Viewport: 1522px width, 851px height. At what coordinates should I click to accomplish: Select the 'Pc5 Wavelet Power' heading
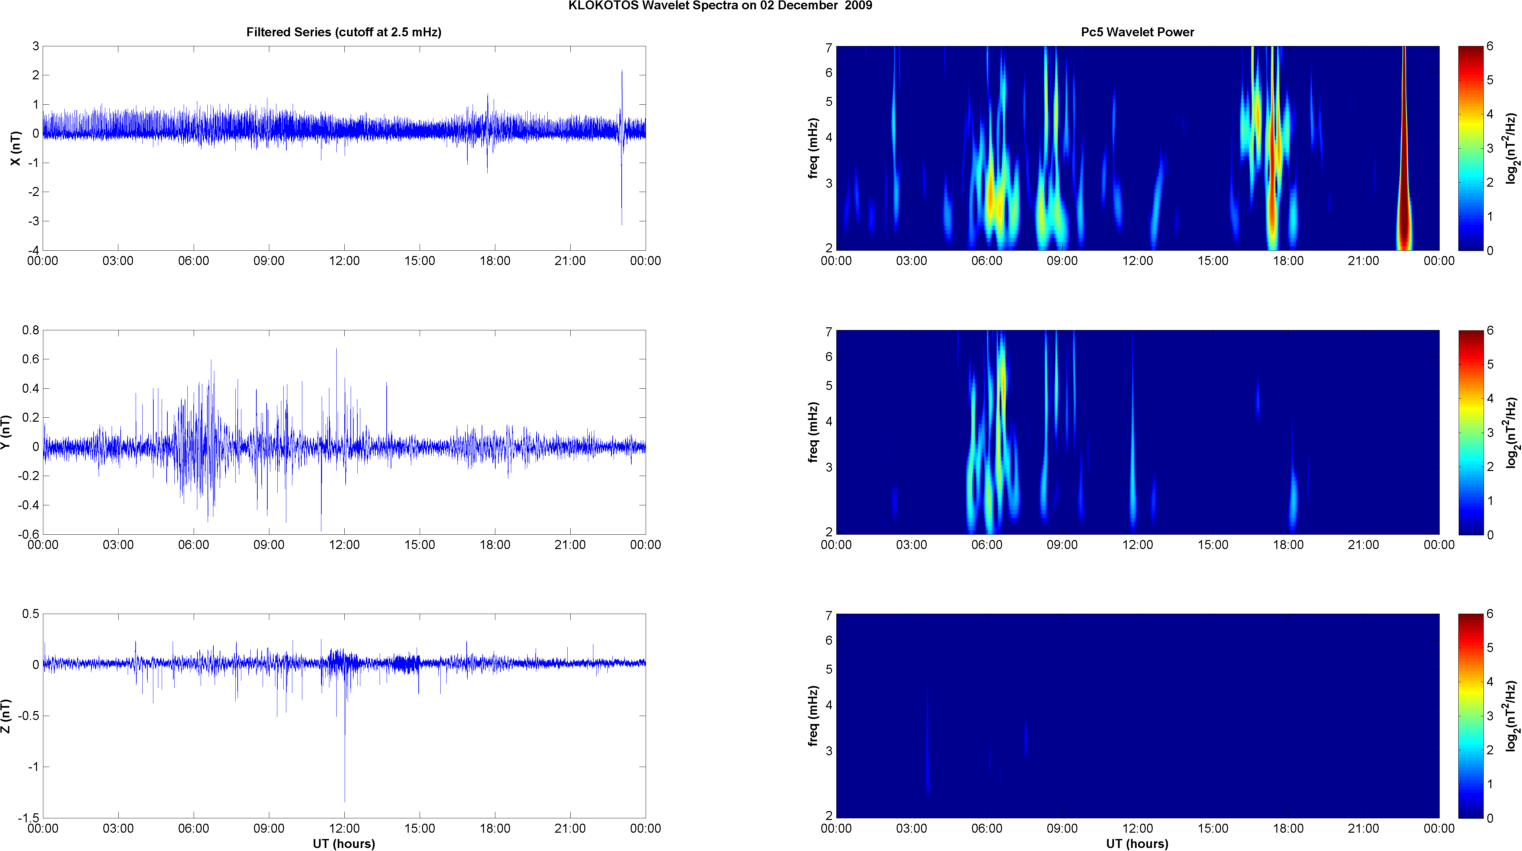point(1137,32)
